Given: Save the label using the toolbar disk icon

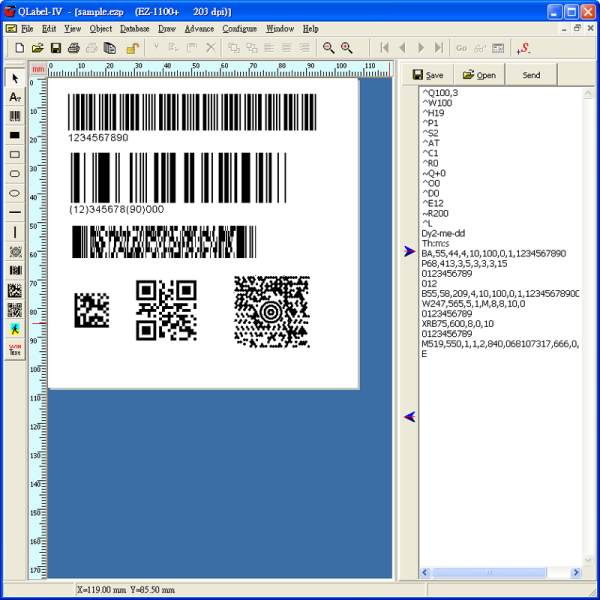Looking at the screenshot, I should pyautogui.click(x=56, y=48).
